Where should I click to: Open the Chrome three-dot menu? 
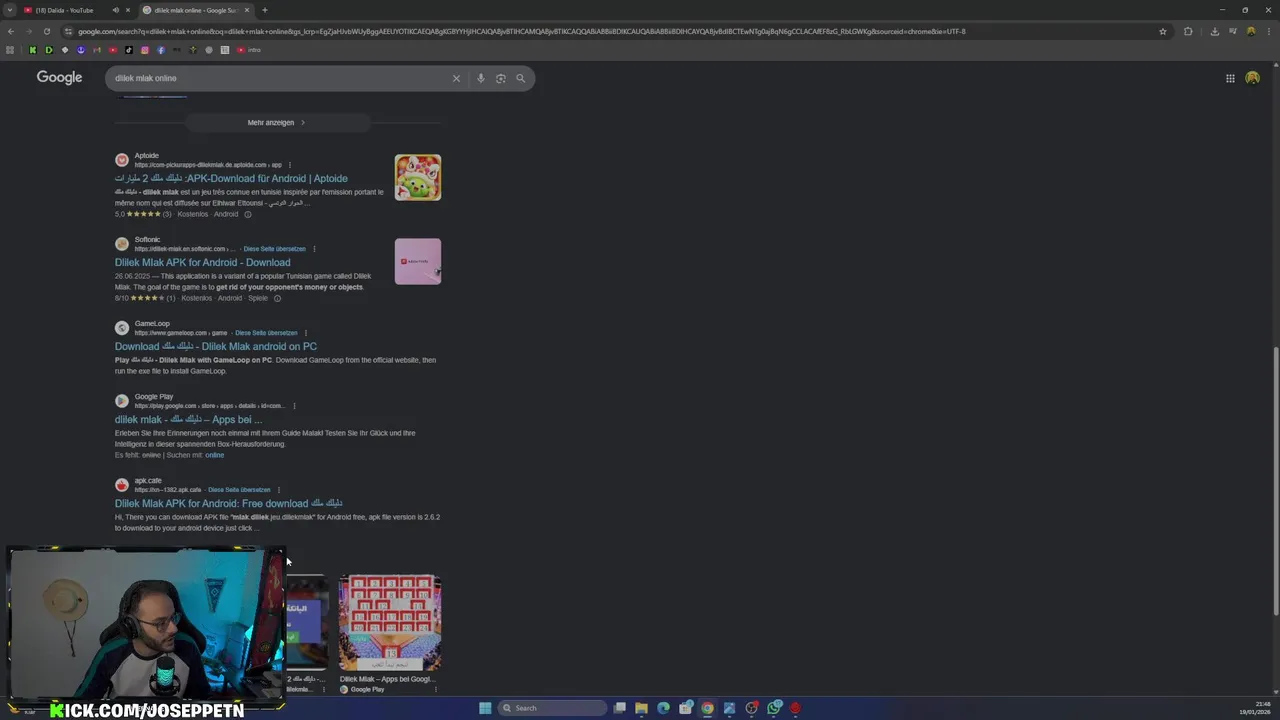coord(1267,31)
